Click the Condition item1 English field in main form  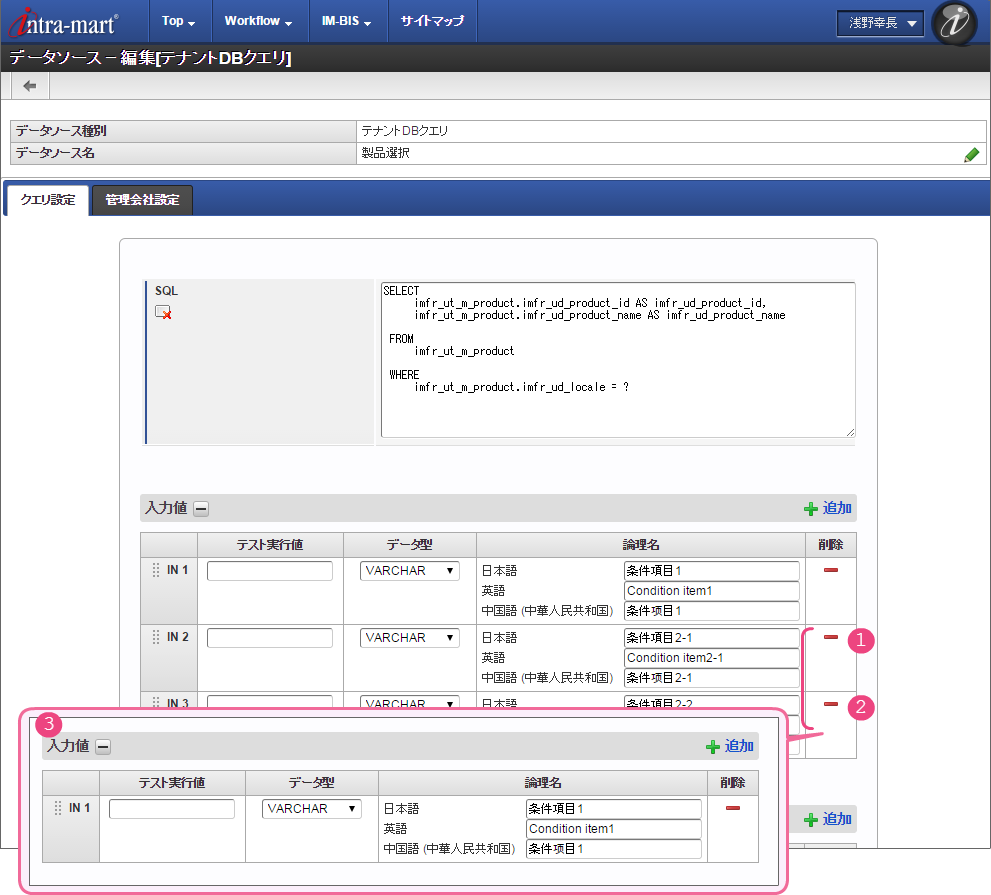point(712,591)
